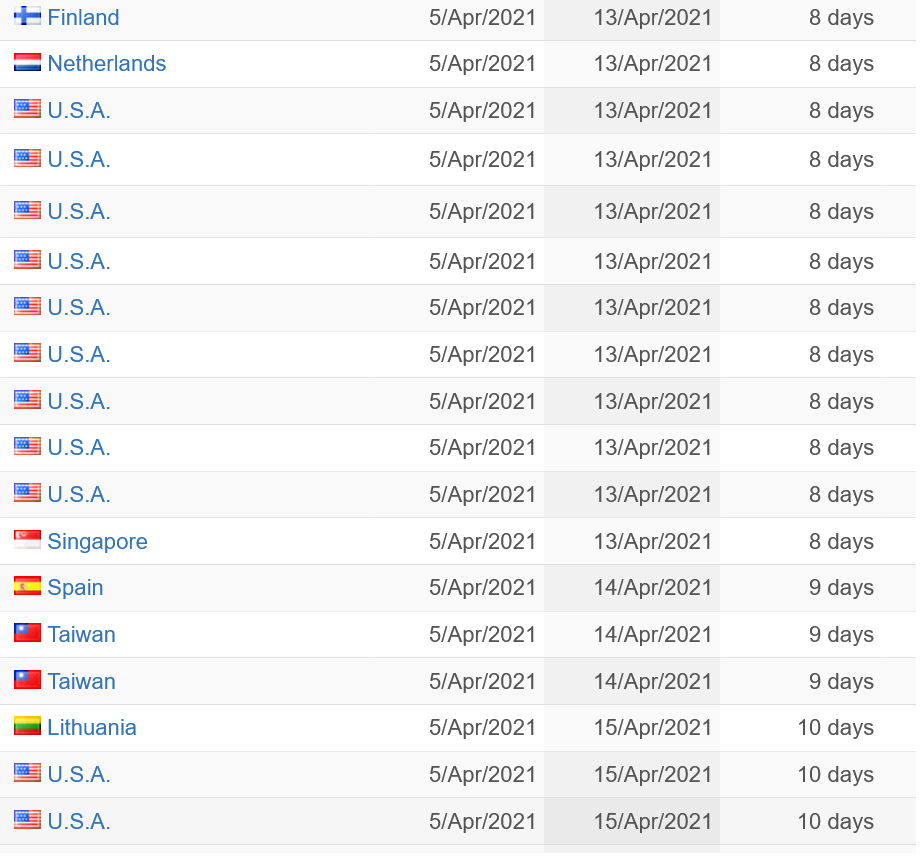Open the U.S.A. link just below Lithuania
The height and width of the screenshot is (860, 924).
79,775
